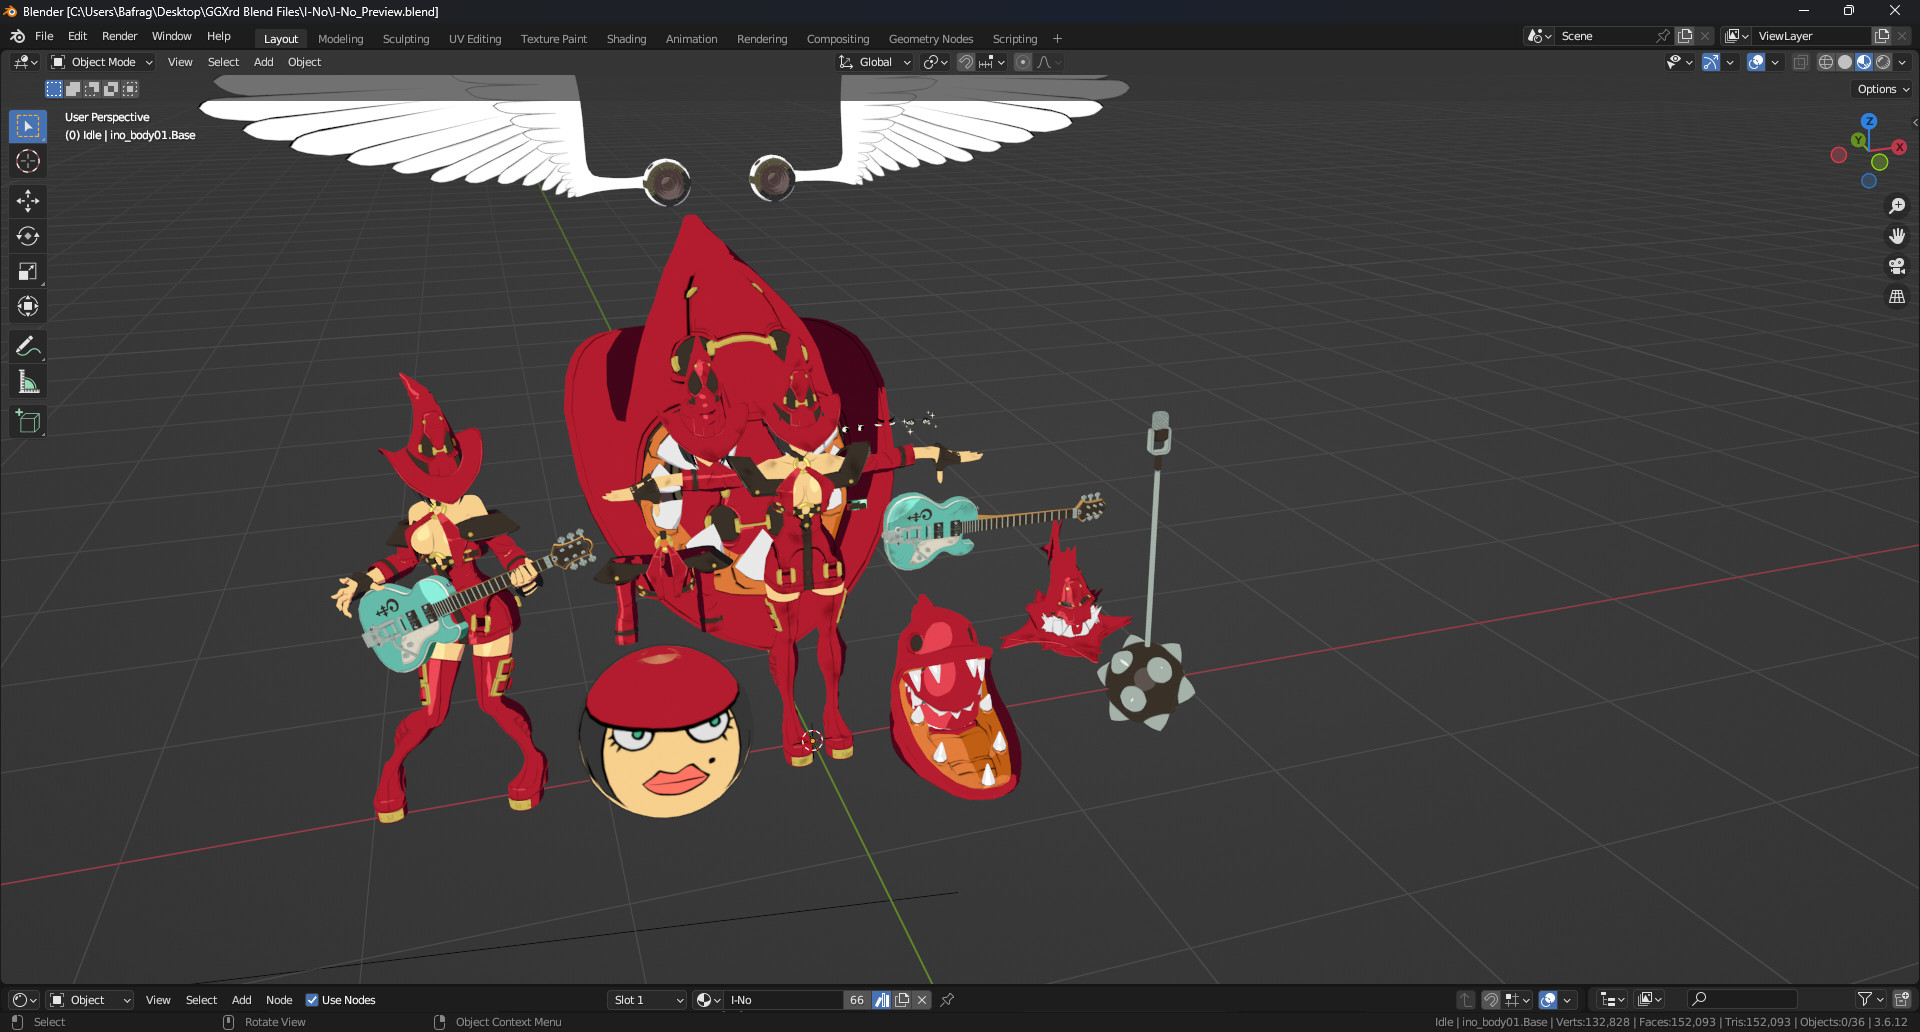
Task: Expand the viewport Options dropdown
Action: (1881, 89)
